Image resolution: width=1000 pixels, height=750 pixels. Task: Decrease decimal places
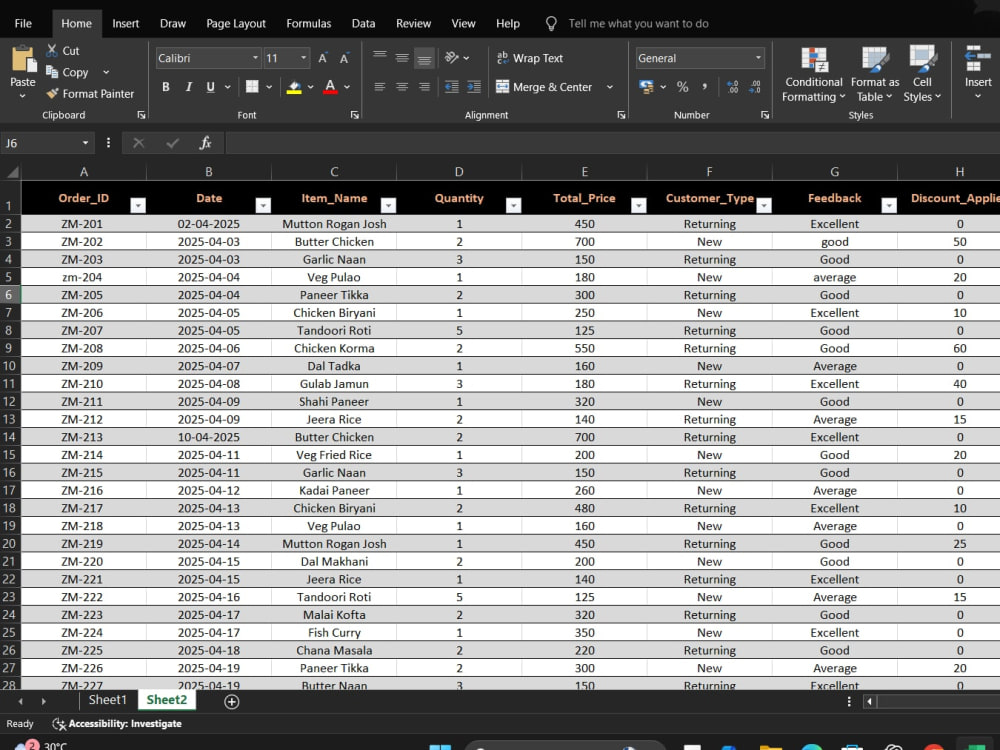pyautogui.click(x=755, y=87)
